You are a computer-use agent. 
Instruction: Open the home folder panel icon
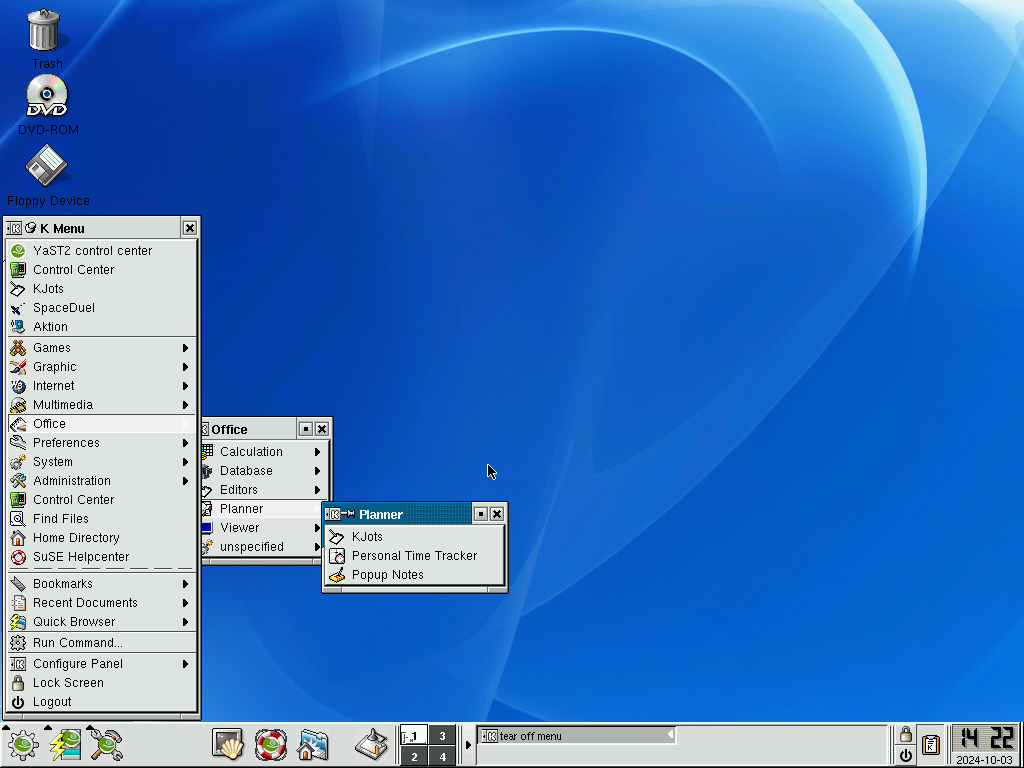tap(312, 744)
